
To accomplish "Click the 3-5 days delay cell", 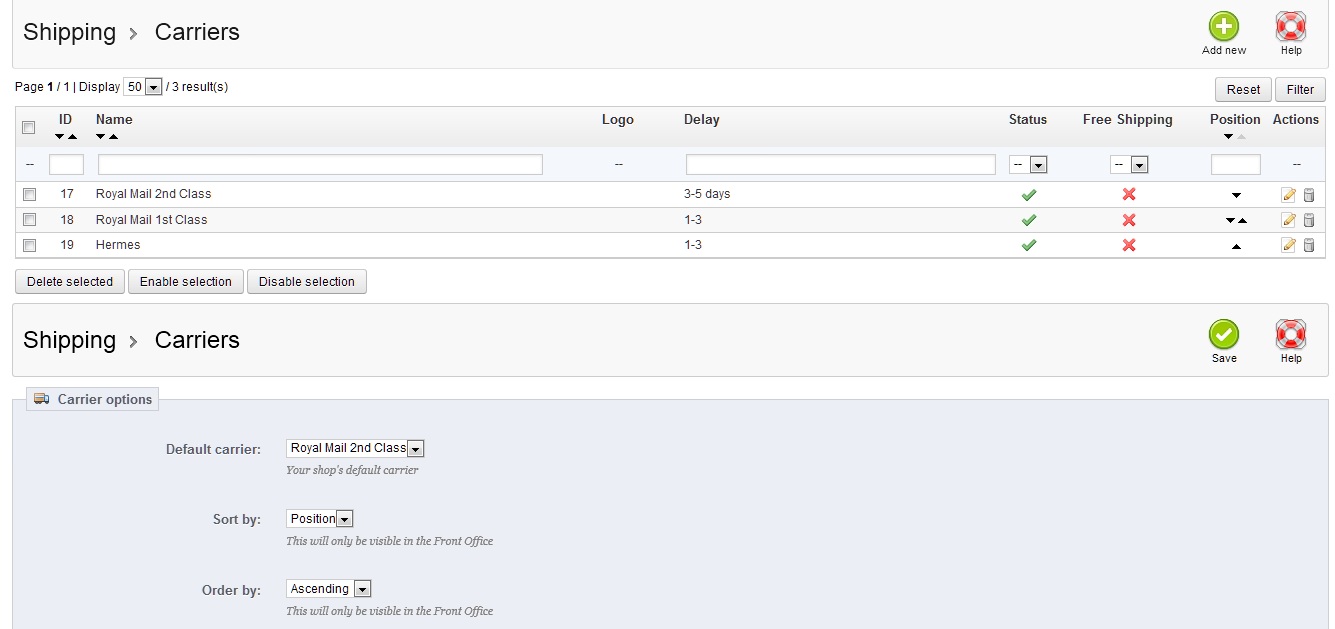I will click(707, 194).
